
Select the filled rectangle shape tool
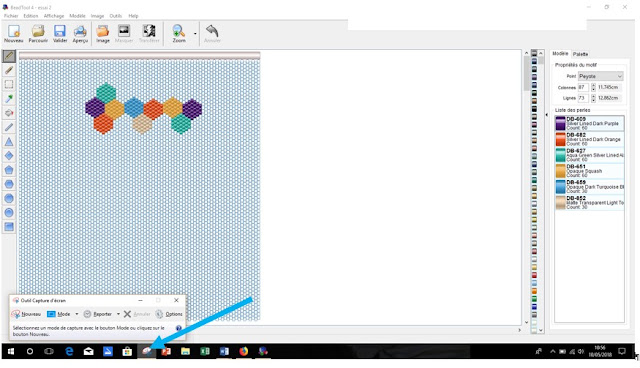pos(9,227)
